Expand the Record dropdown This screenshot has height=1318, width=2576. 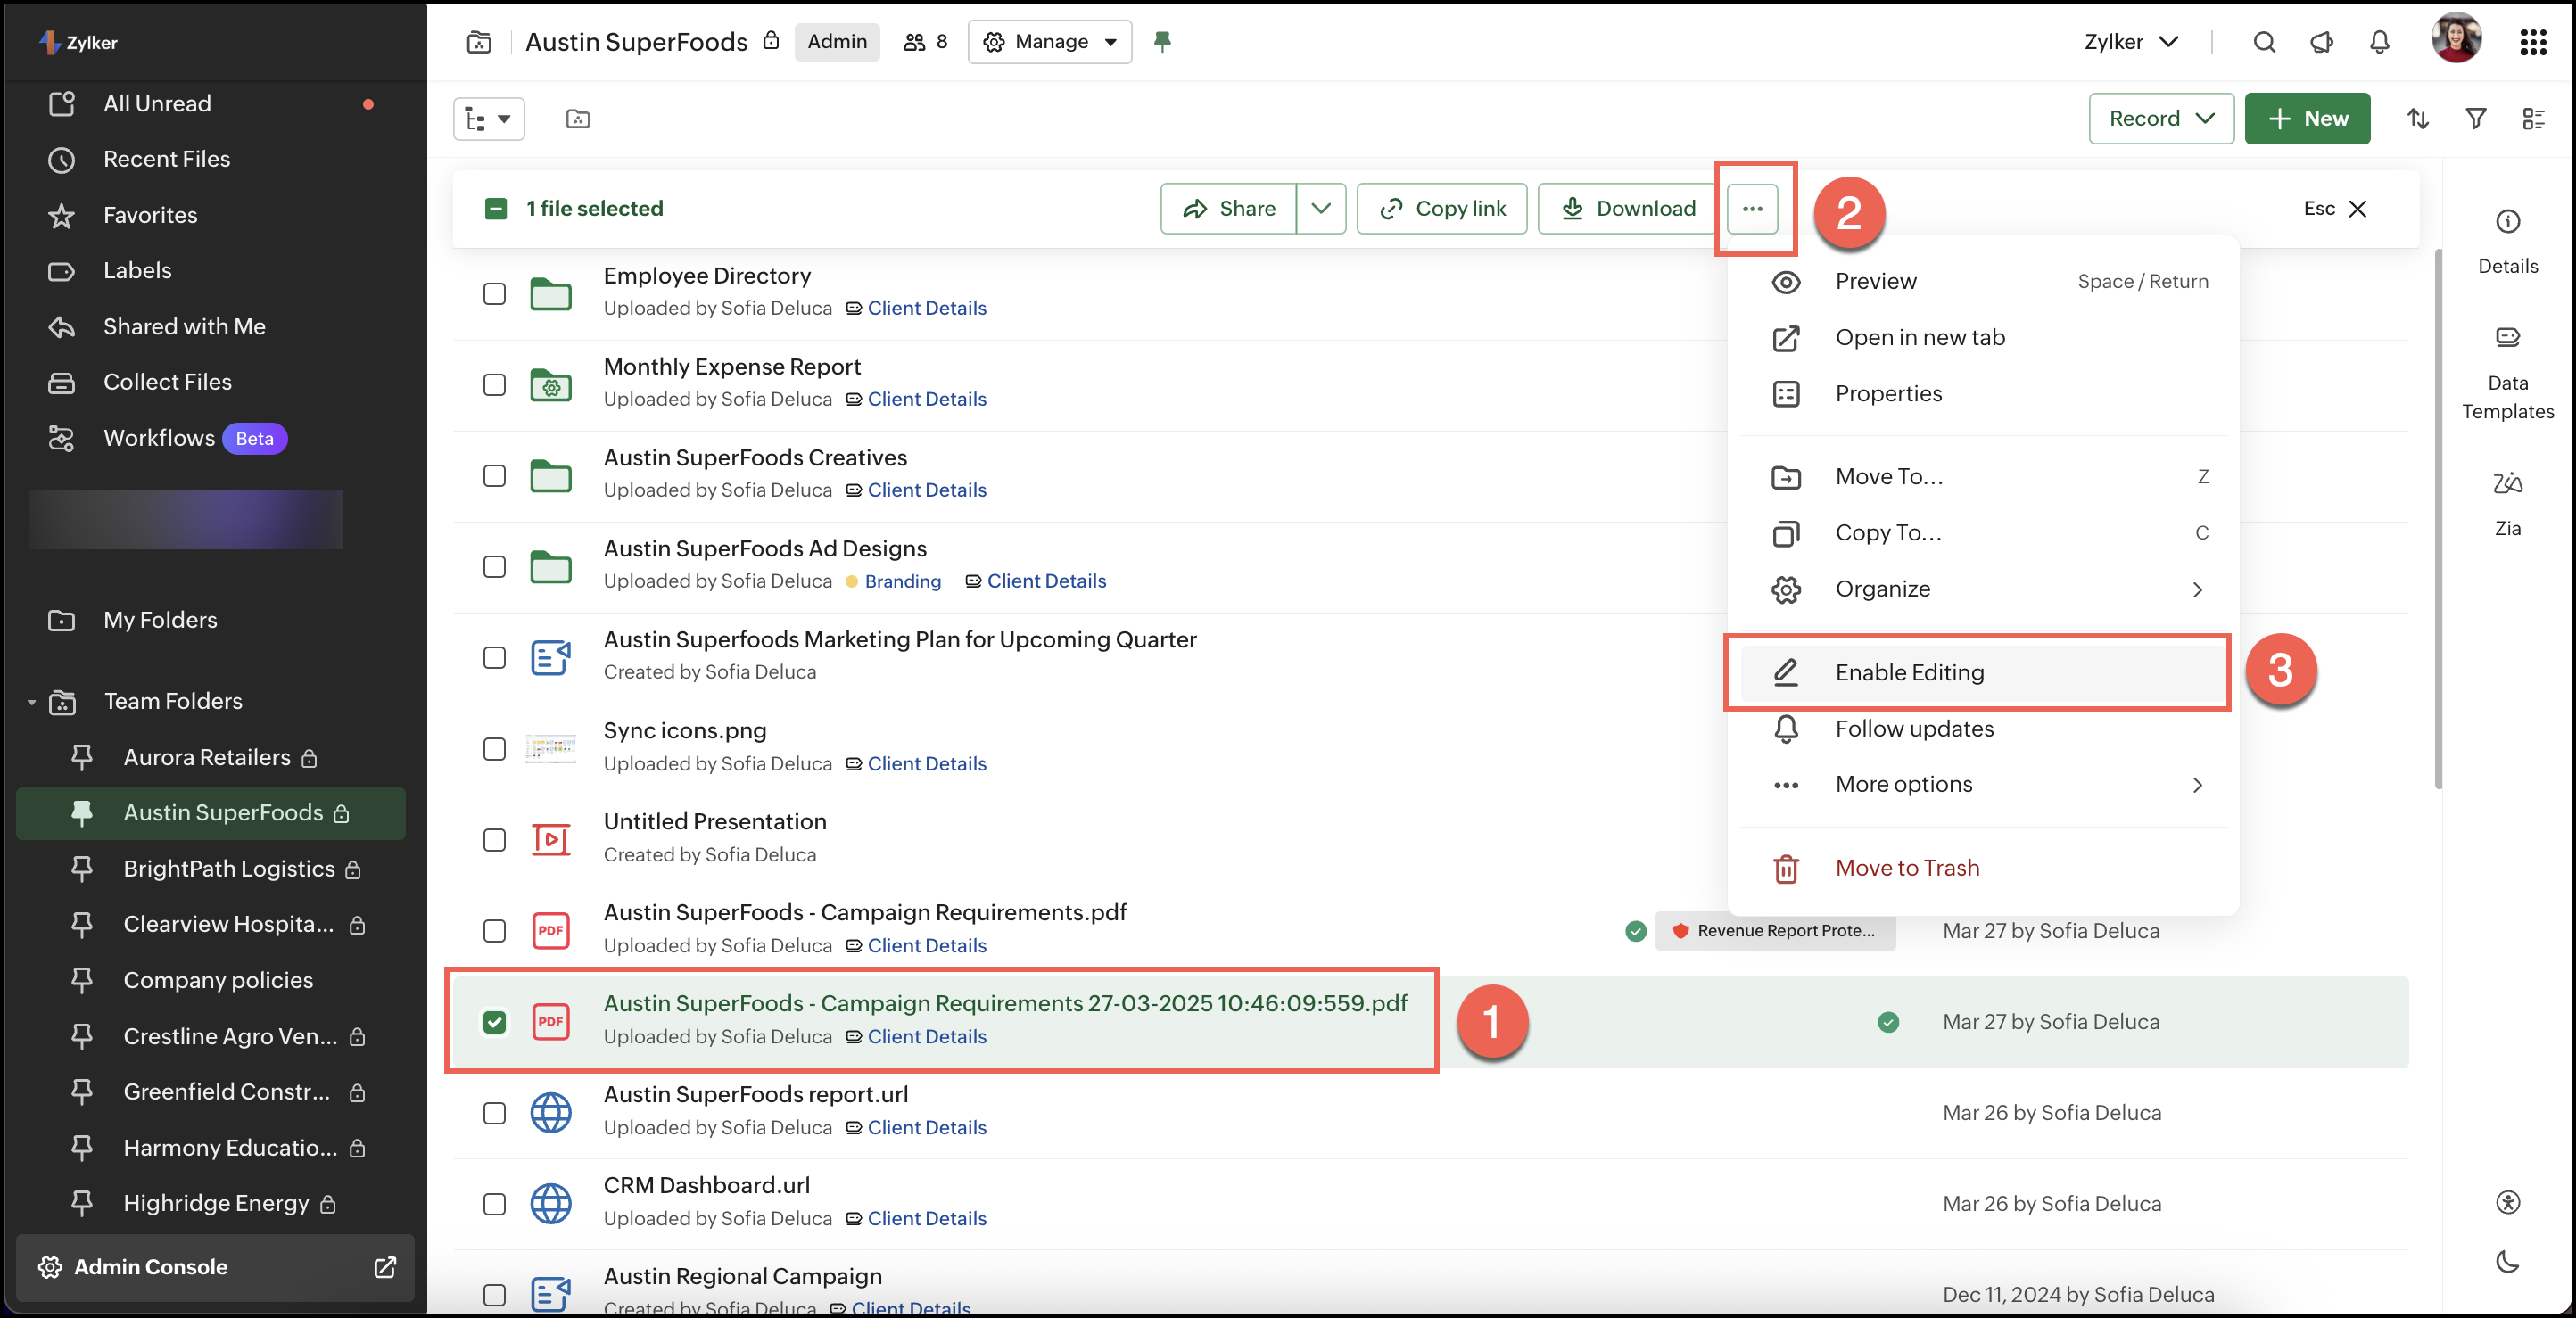click(x=2160, y=119)
